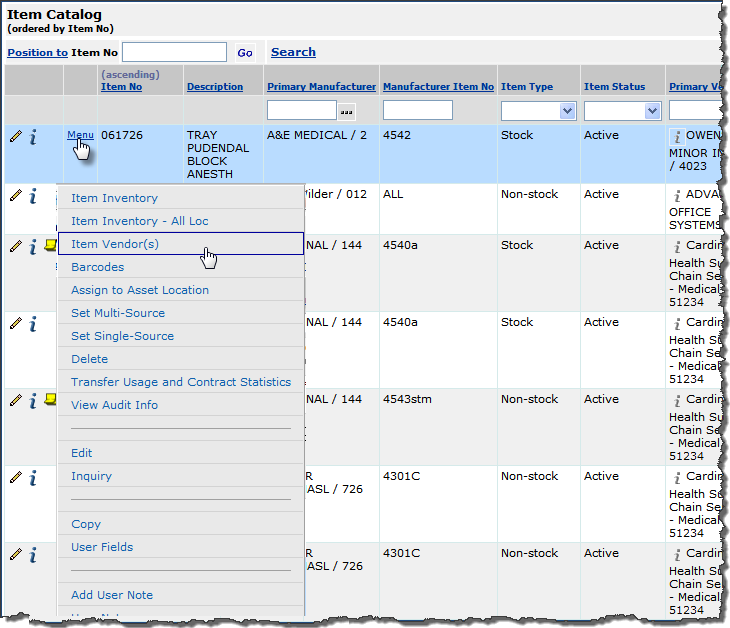
Task: Choose Transfer Usage and Contract Statistics
Action: pos(181,382)
